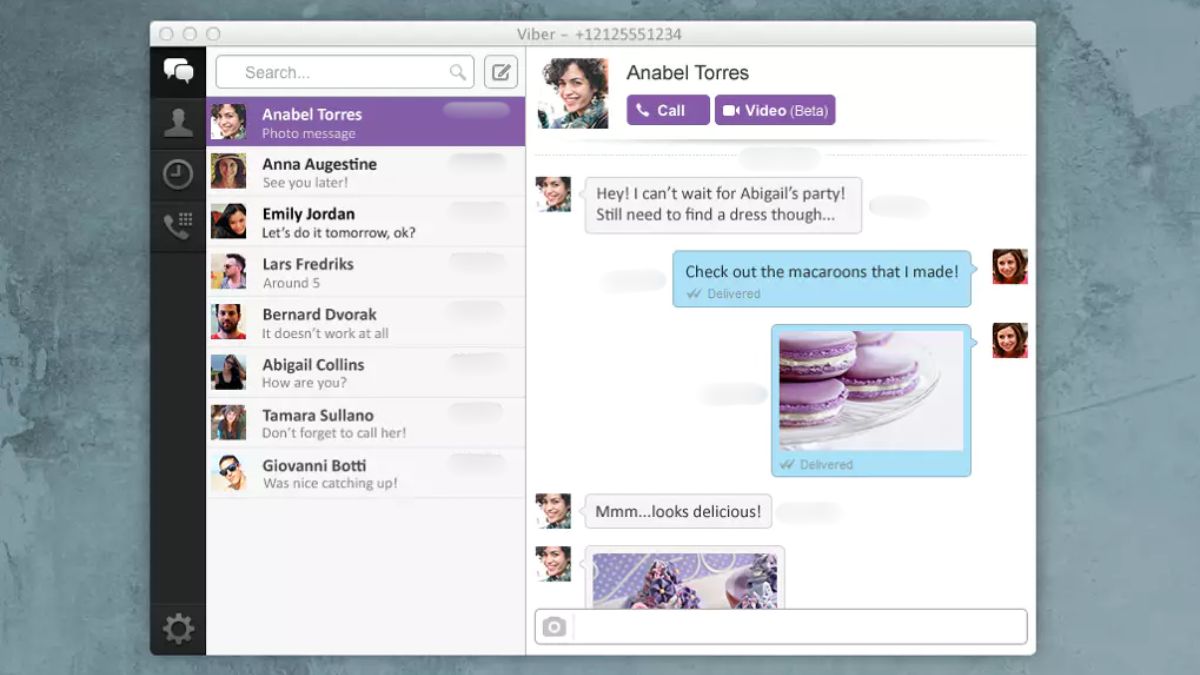The width and height of the screenshot is (1200, 675).
Task: Click Tamara Sullano's avatar in list
Action: [x=228, y=422]
